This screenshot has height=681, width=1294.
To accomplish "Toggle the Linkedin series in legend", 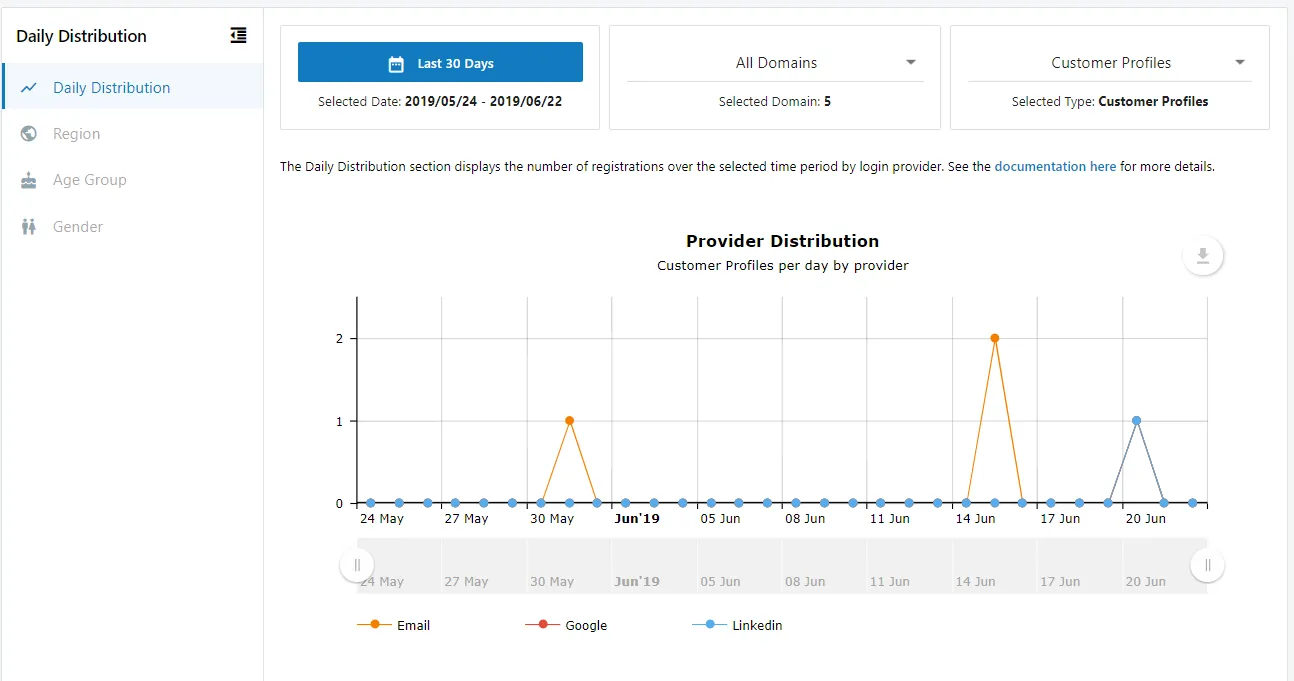I will click(737, 625).
